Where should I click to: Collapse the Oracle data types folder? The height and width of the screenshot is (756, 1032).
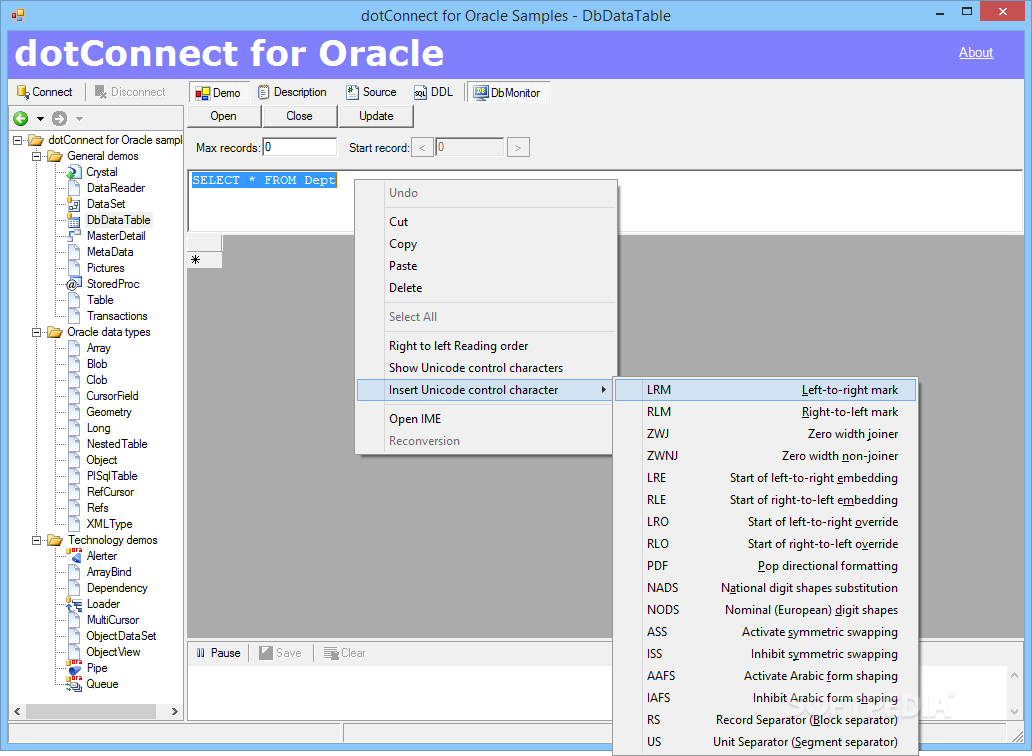click(37, 332)
